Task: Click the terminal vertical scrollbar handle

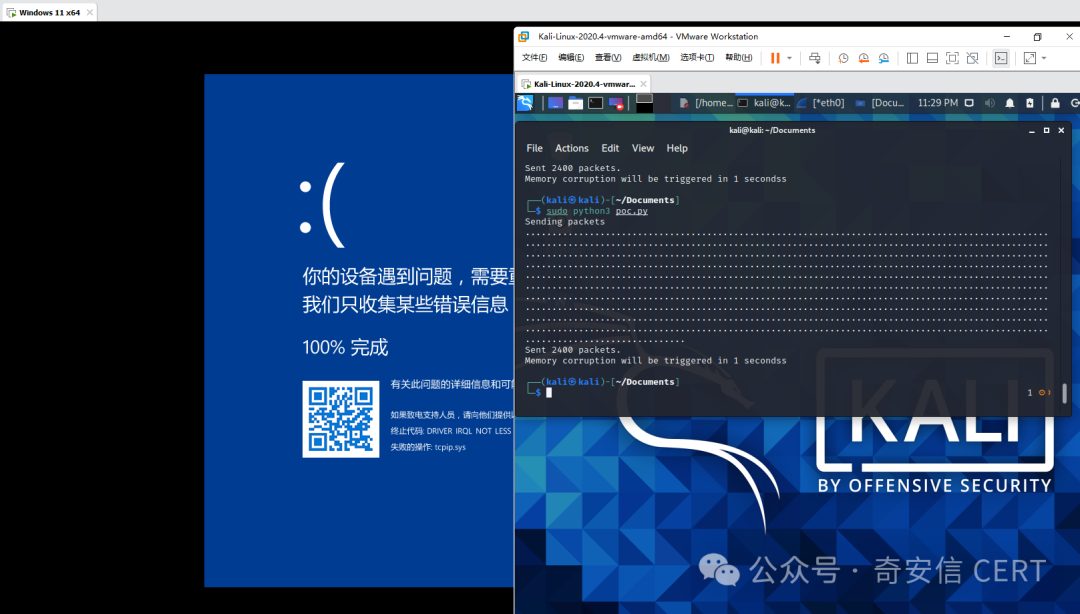Action: pos(1064,393)
